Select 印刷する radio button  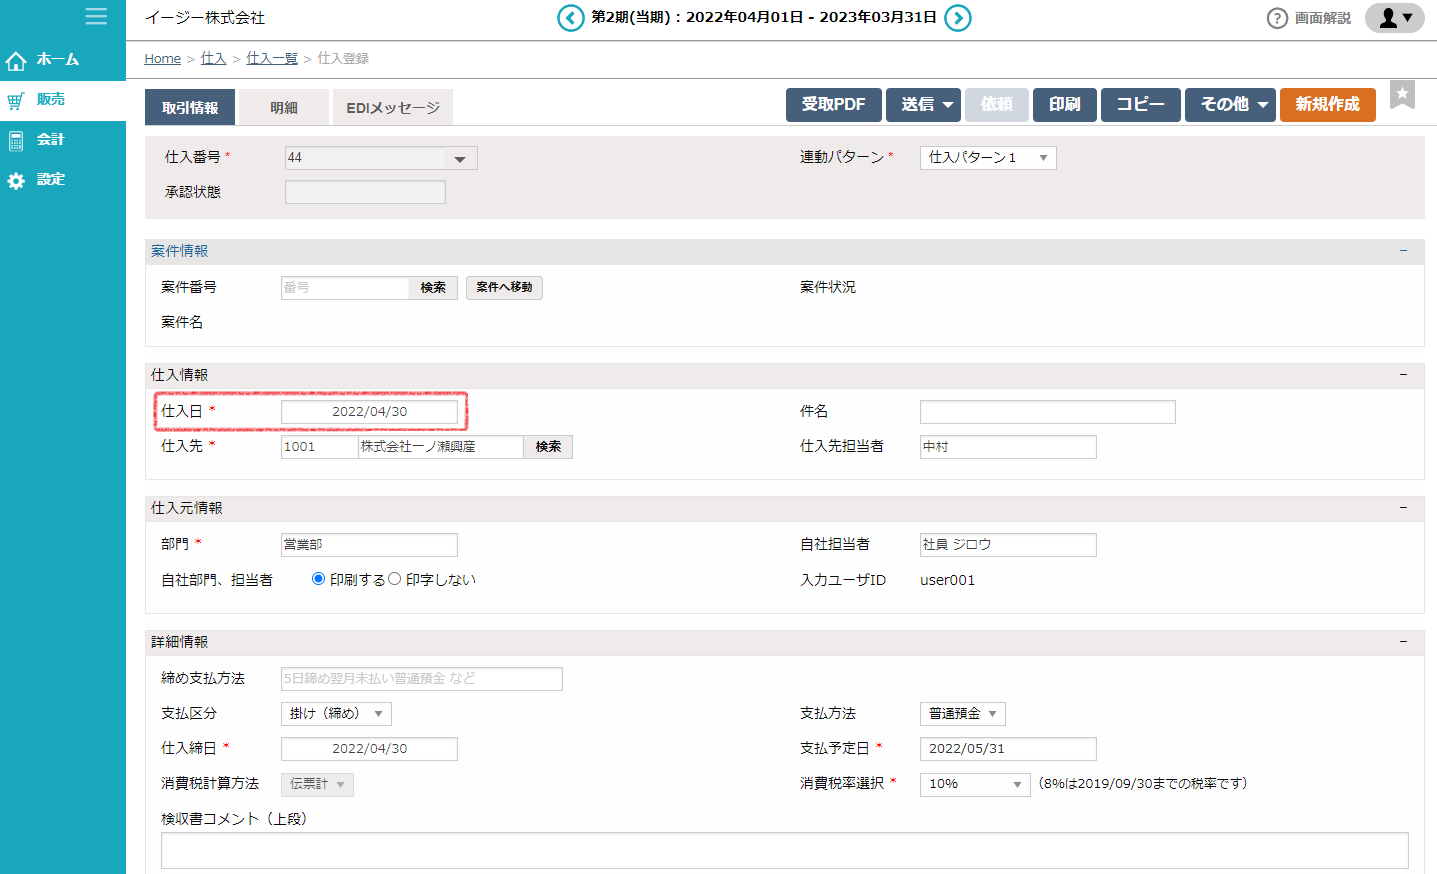[318, 579]
